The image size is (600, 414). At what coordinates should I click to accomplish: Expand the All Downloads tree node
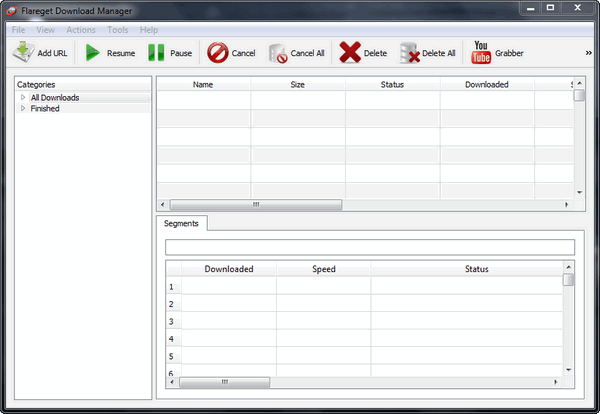[x=23, y=97]
